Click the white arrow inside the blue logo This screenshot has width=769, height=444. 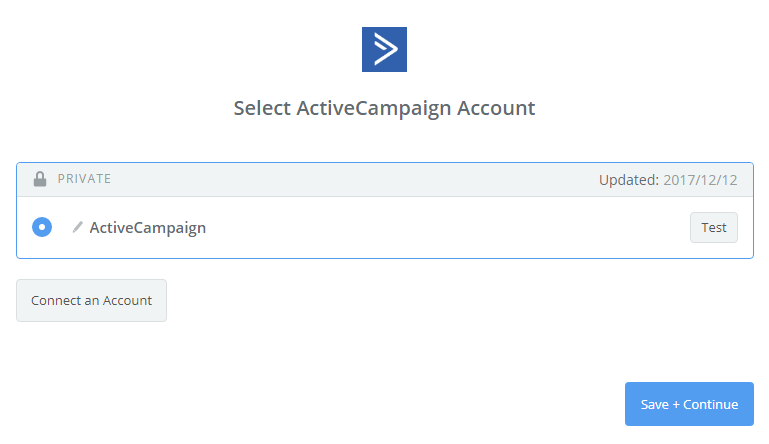click(386, 49)
